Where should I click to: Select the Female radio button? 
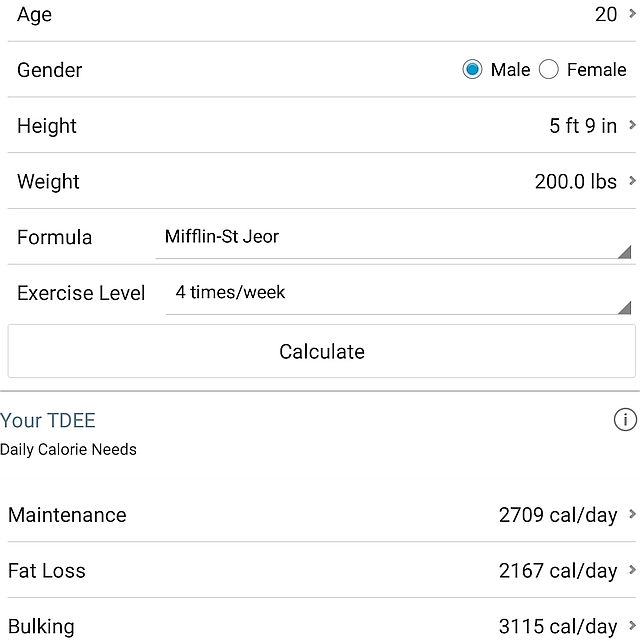(x=548, y=69)
